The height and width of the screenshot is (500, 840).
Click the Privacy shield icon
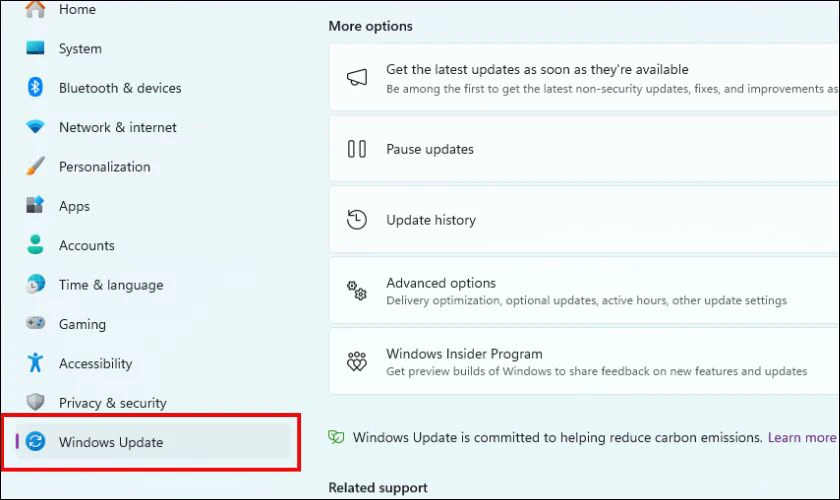point(35,402)
